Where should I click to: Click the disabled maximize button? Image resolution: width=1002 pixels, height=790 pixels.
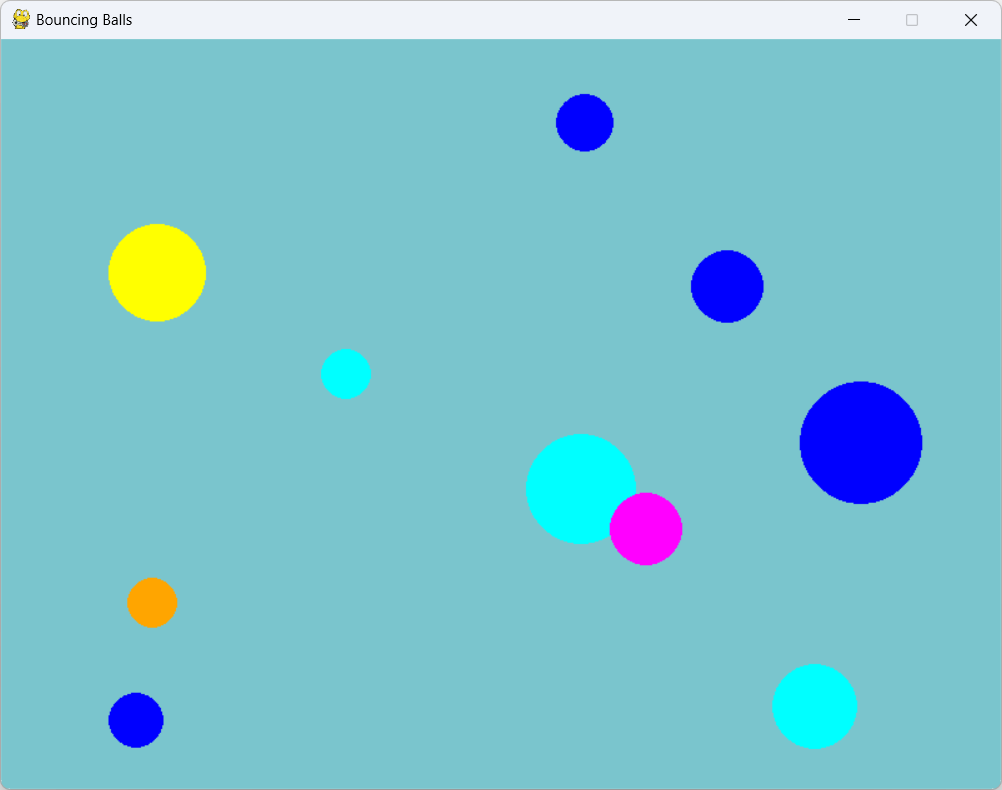coord(912,20)
